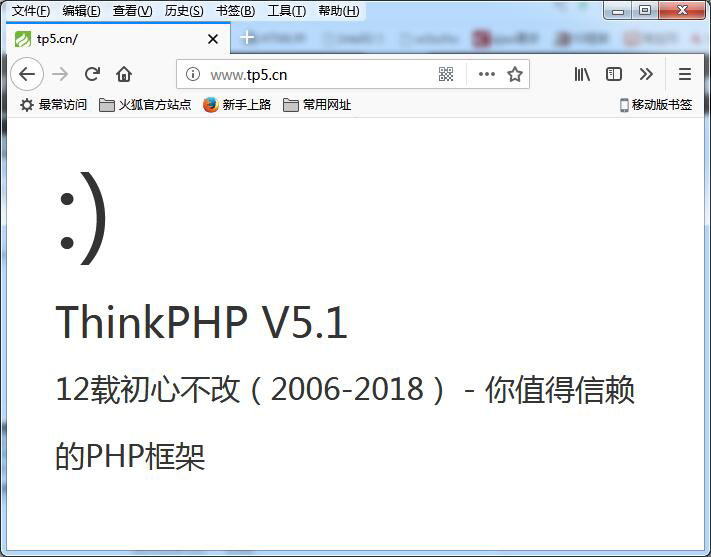
Task: Open the Firefox hamburger menu
Action: tap(685, 74)
